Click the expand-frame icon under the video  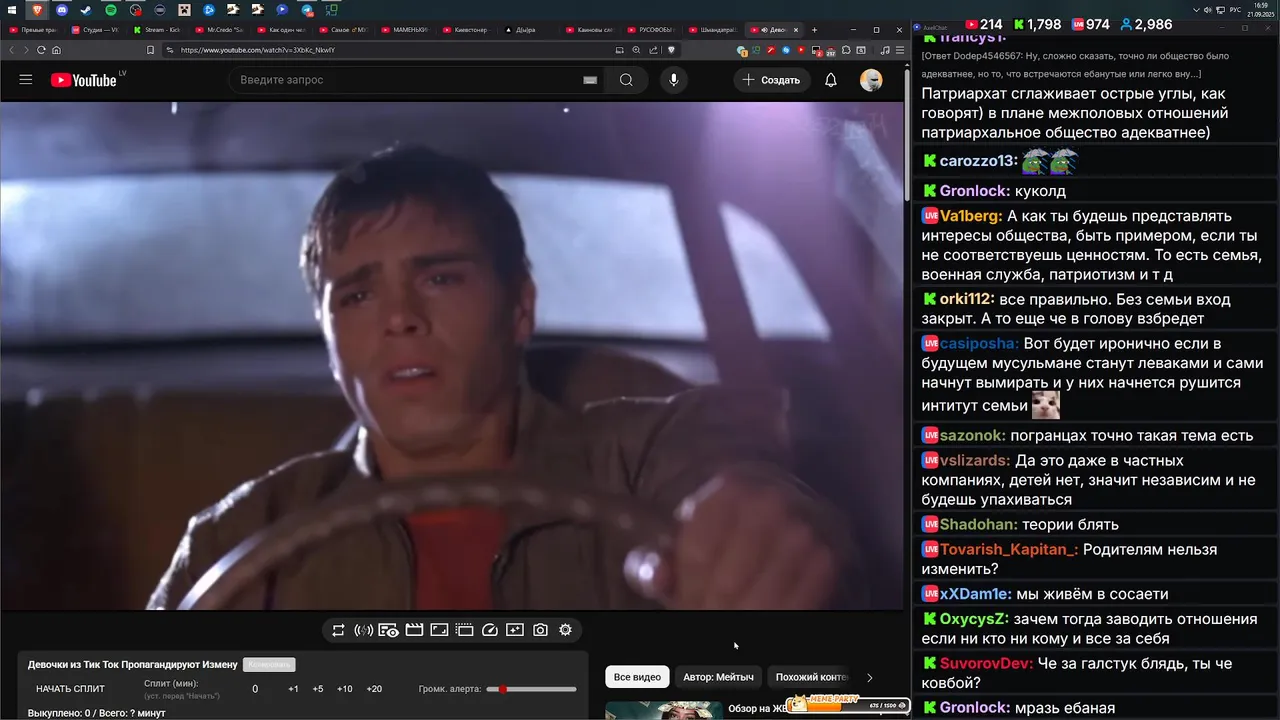point(439,630)
